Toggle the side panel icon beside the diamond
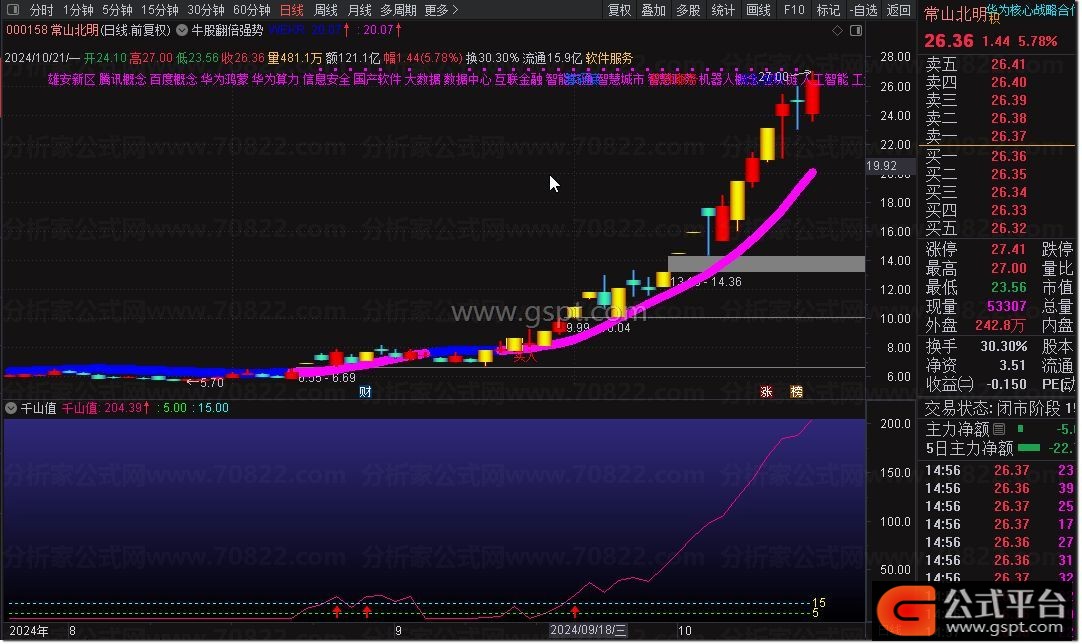The width and height of the screenshot is (1082, 644). (x=856, y=30)
